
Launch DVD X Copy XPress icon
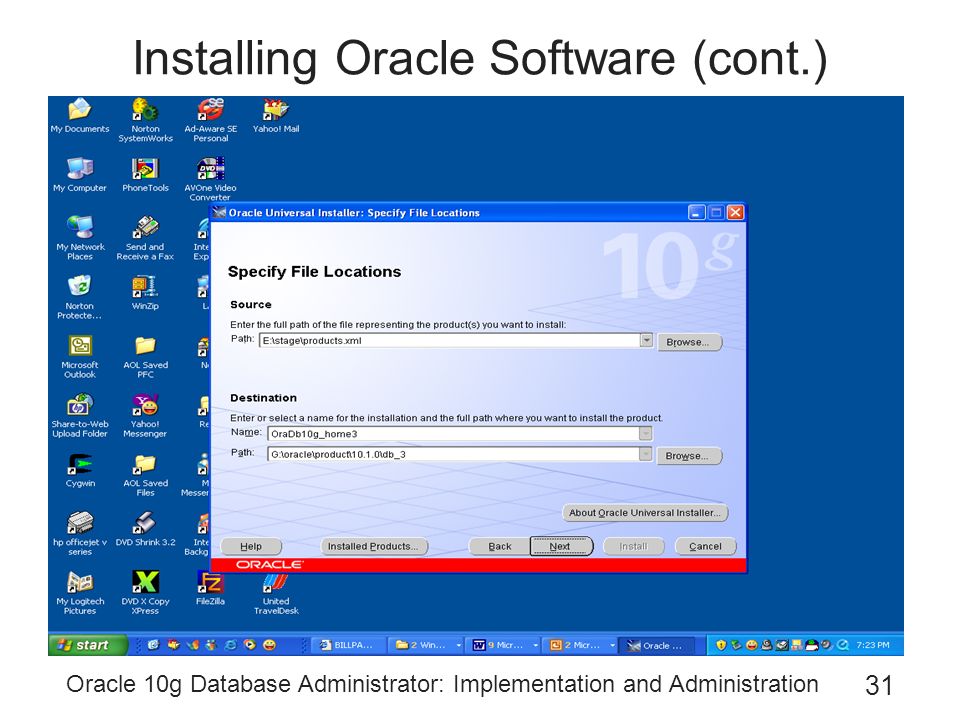pos(145,593)
